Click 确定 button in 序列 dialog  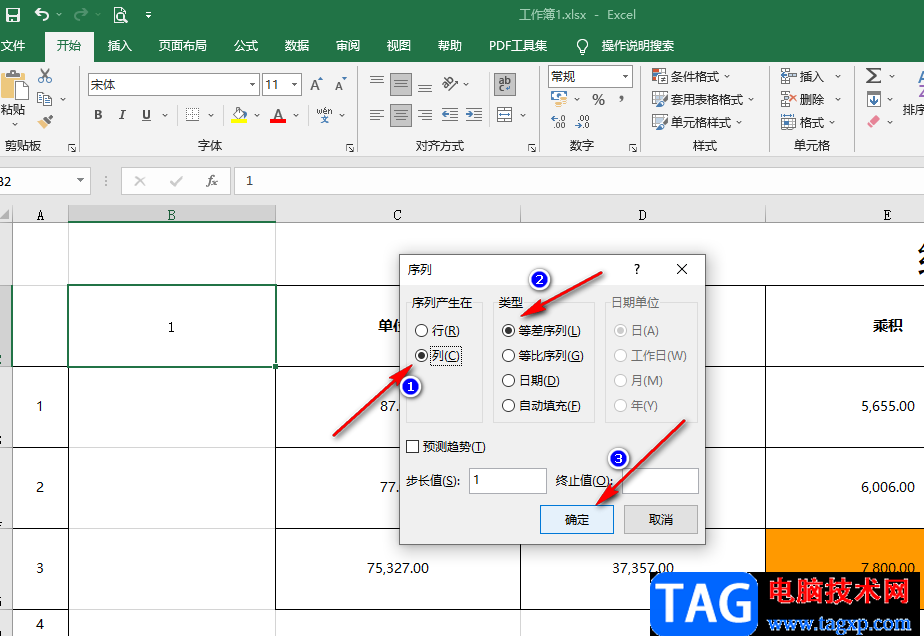577,519
